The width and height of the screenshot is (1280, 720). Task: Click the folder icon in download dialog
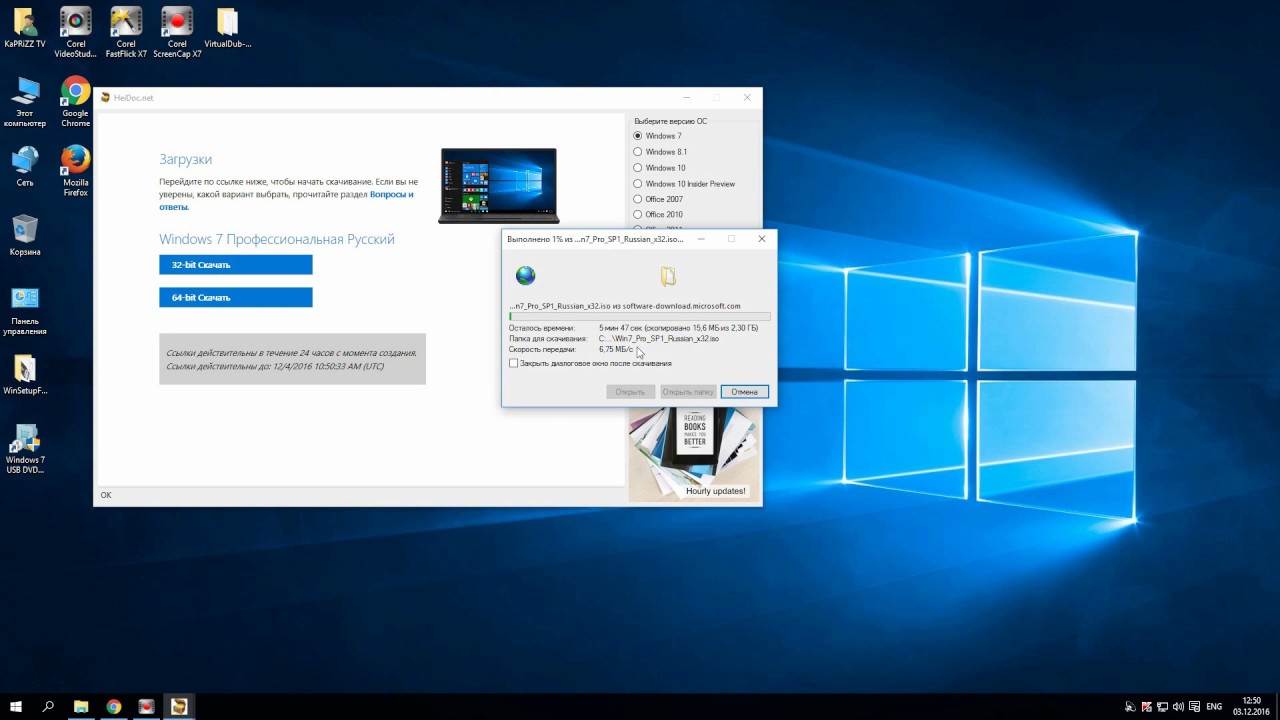pyautogui.click(x=668, y=276)
